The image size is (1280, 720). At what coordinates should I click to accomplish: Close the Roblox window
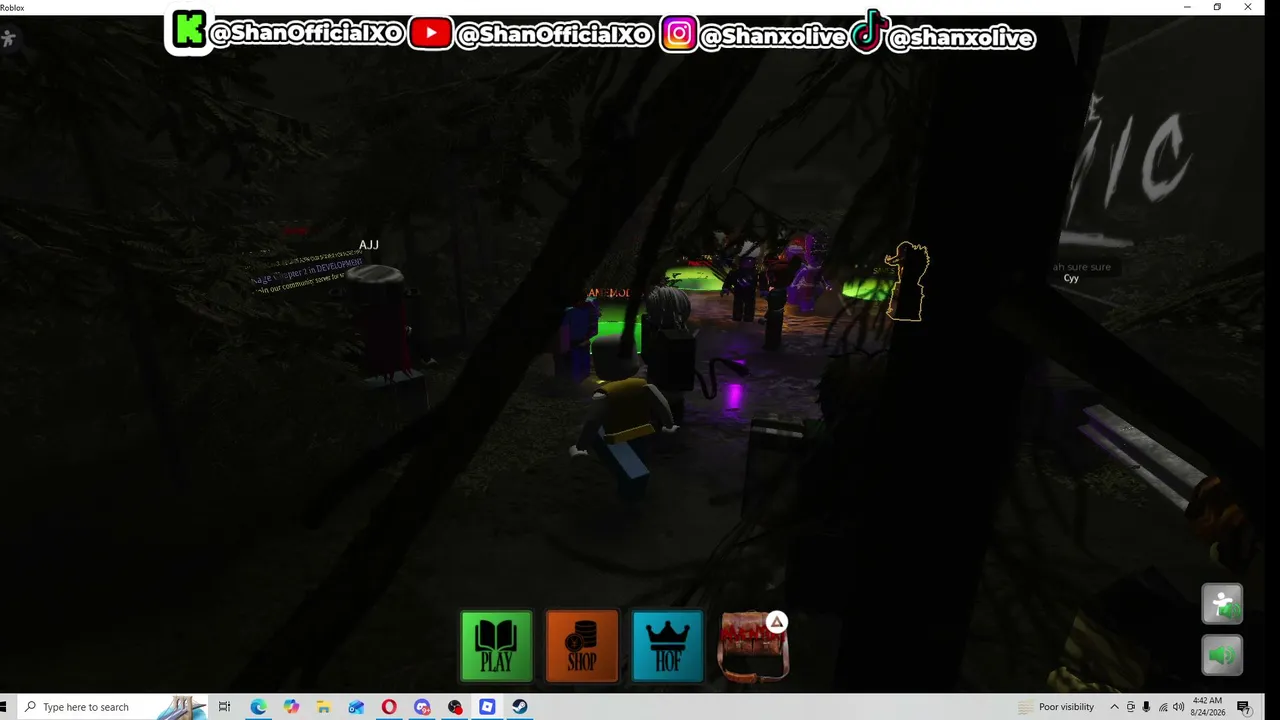(x=1248, y=7)
